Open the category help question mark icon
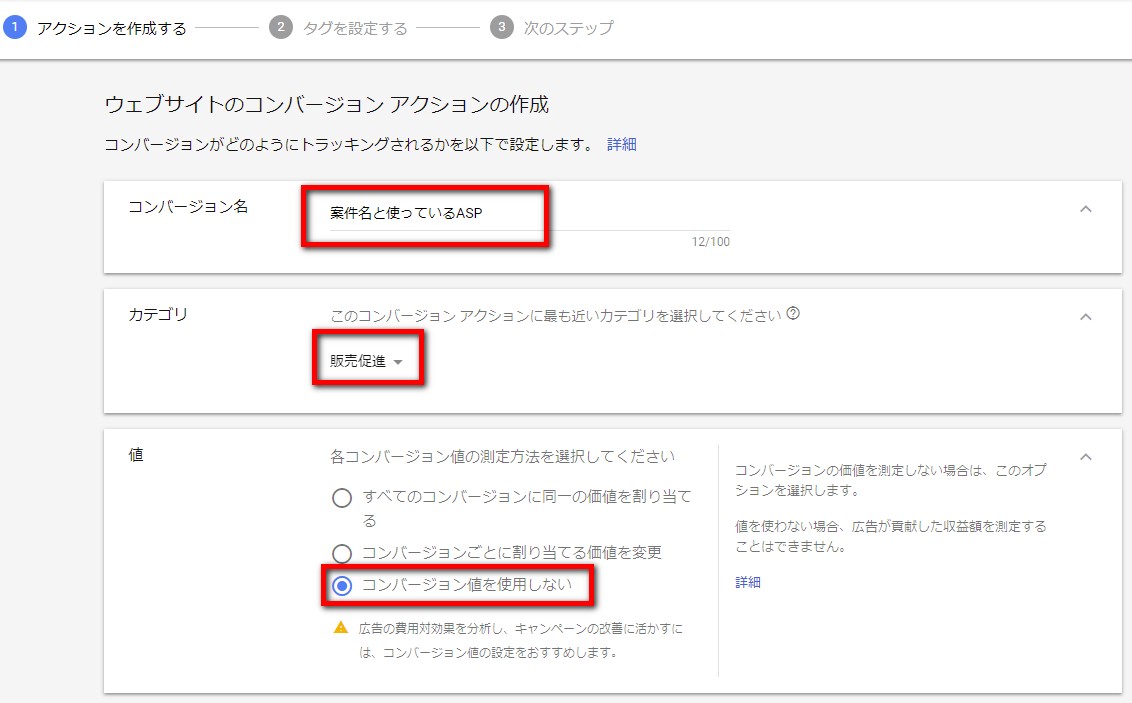The height and width of the screenshot is (703, 1132). coord(793,314)
